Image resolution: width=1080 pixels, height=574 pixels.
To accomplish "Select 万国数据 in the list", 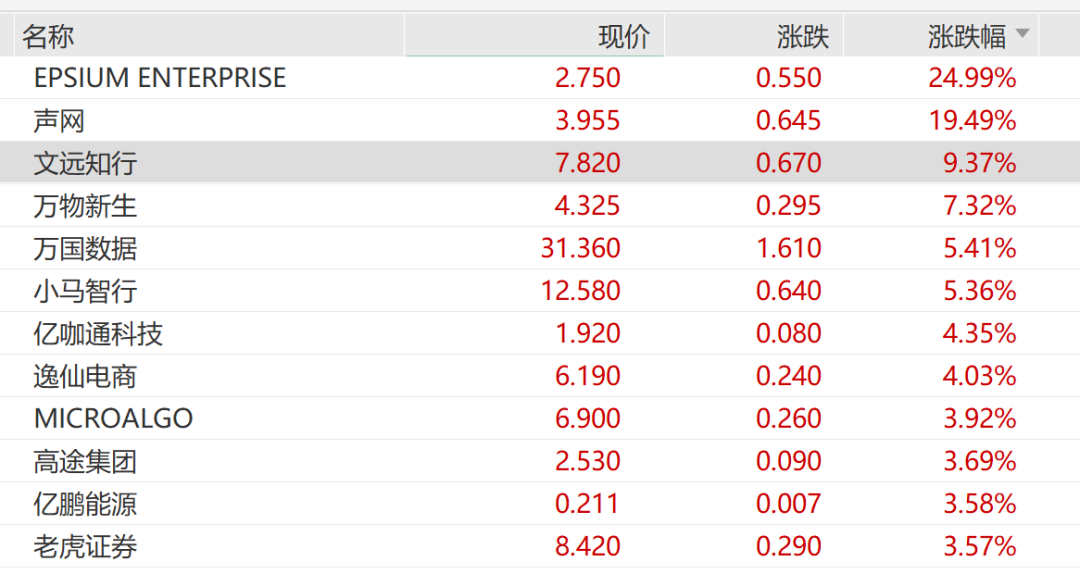I will [x=85, y=248].
